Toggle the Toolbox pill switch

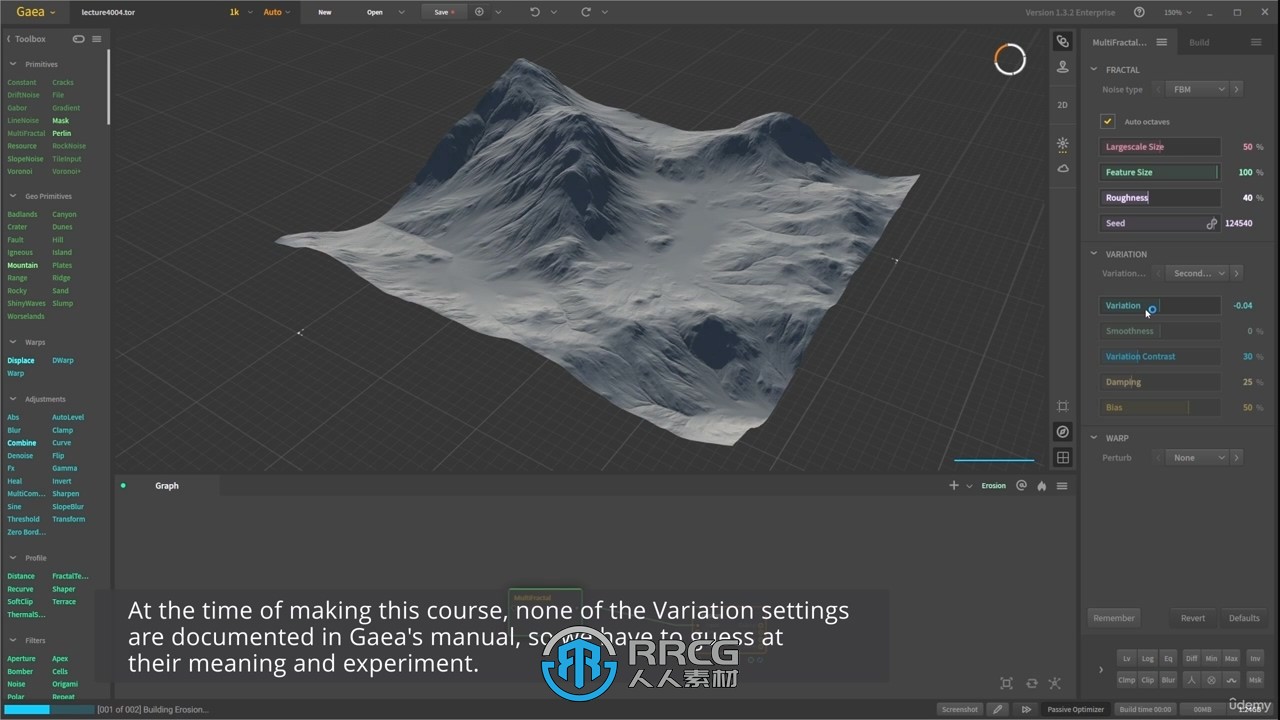pos(79,39)
